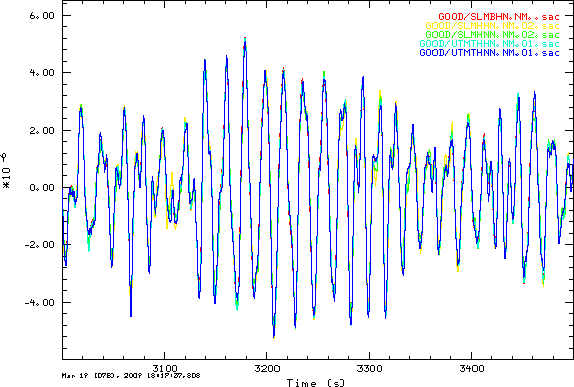
Task: Pick the green GOOD/SLMHNN.NM.02.sac legend entry
Action: (492, 35)
